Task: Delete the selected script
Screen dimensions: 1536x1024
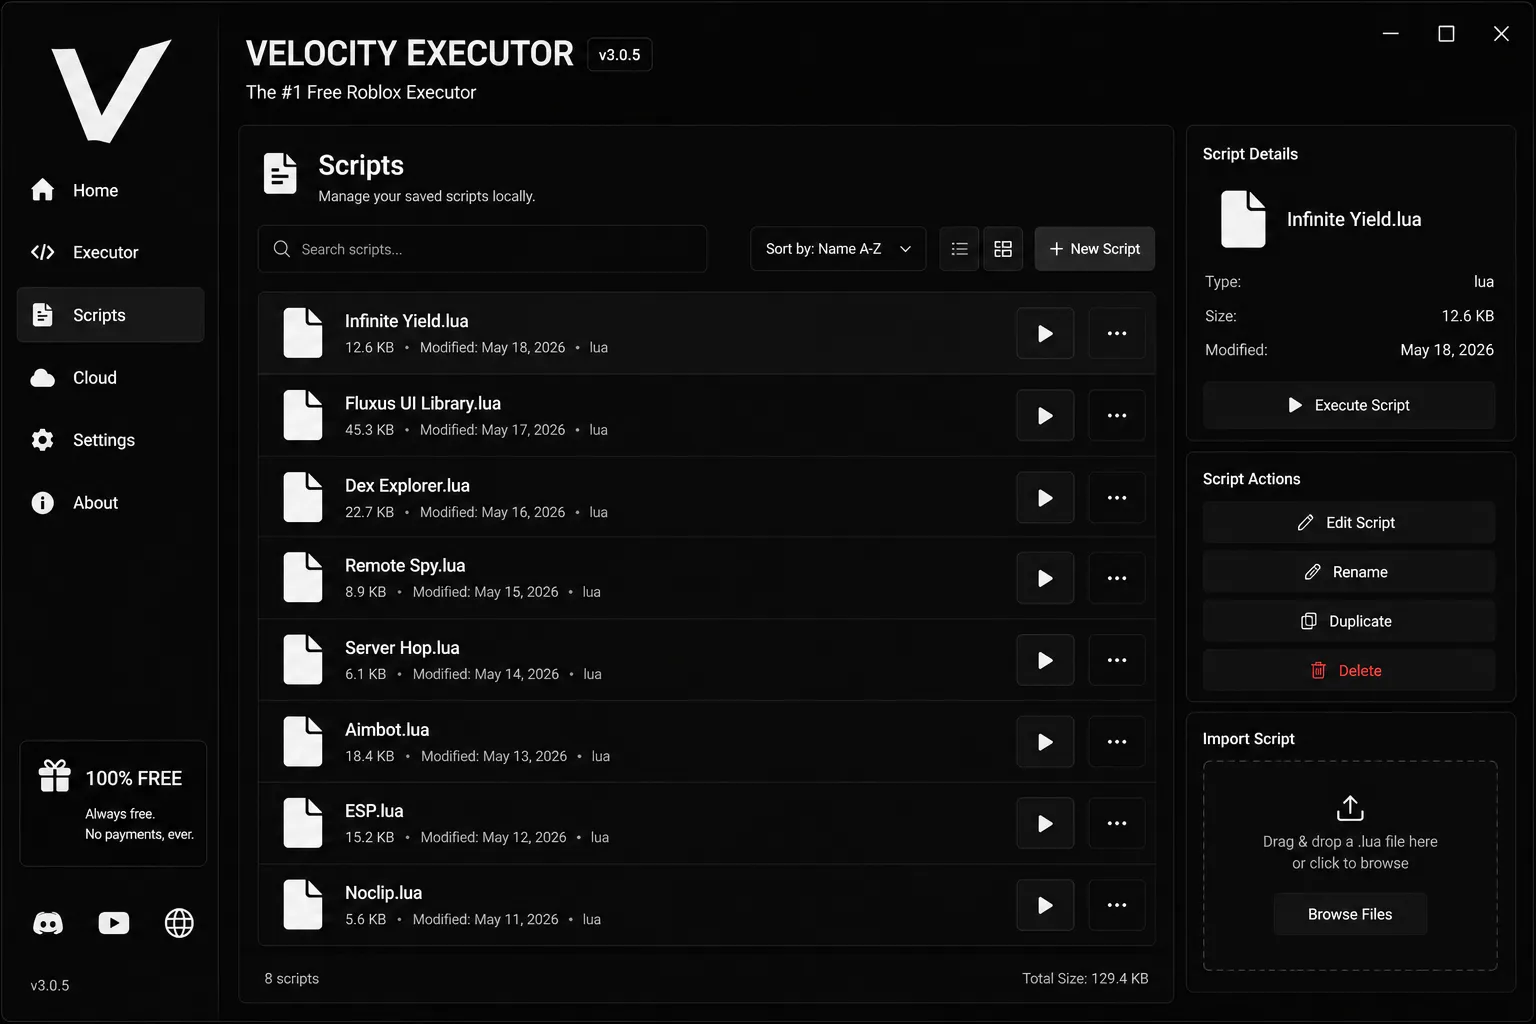Action: [1349, 671]
